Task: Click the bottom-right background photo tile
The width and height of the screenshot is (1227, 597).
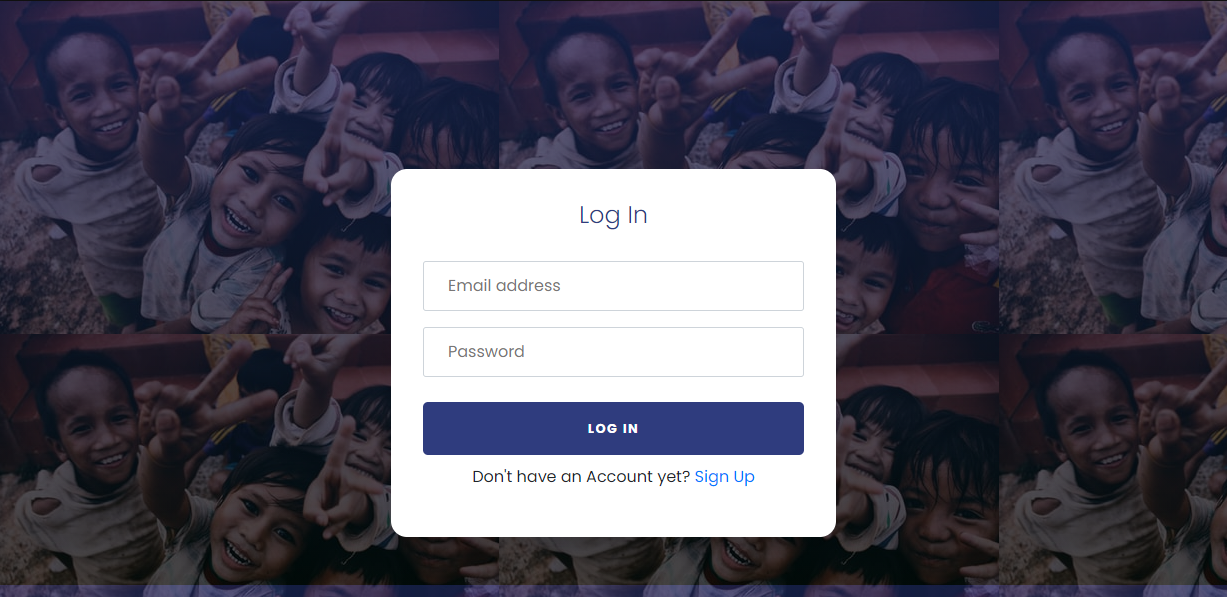Action: click(x=1113, y=460)
